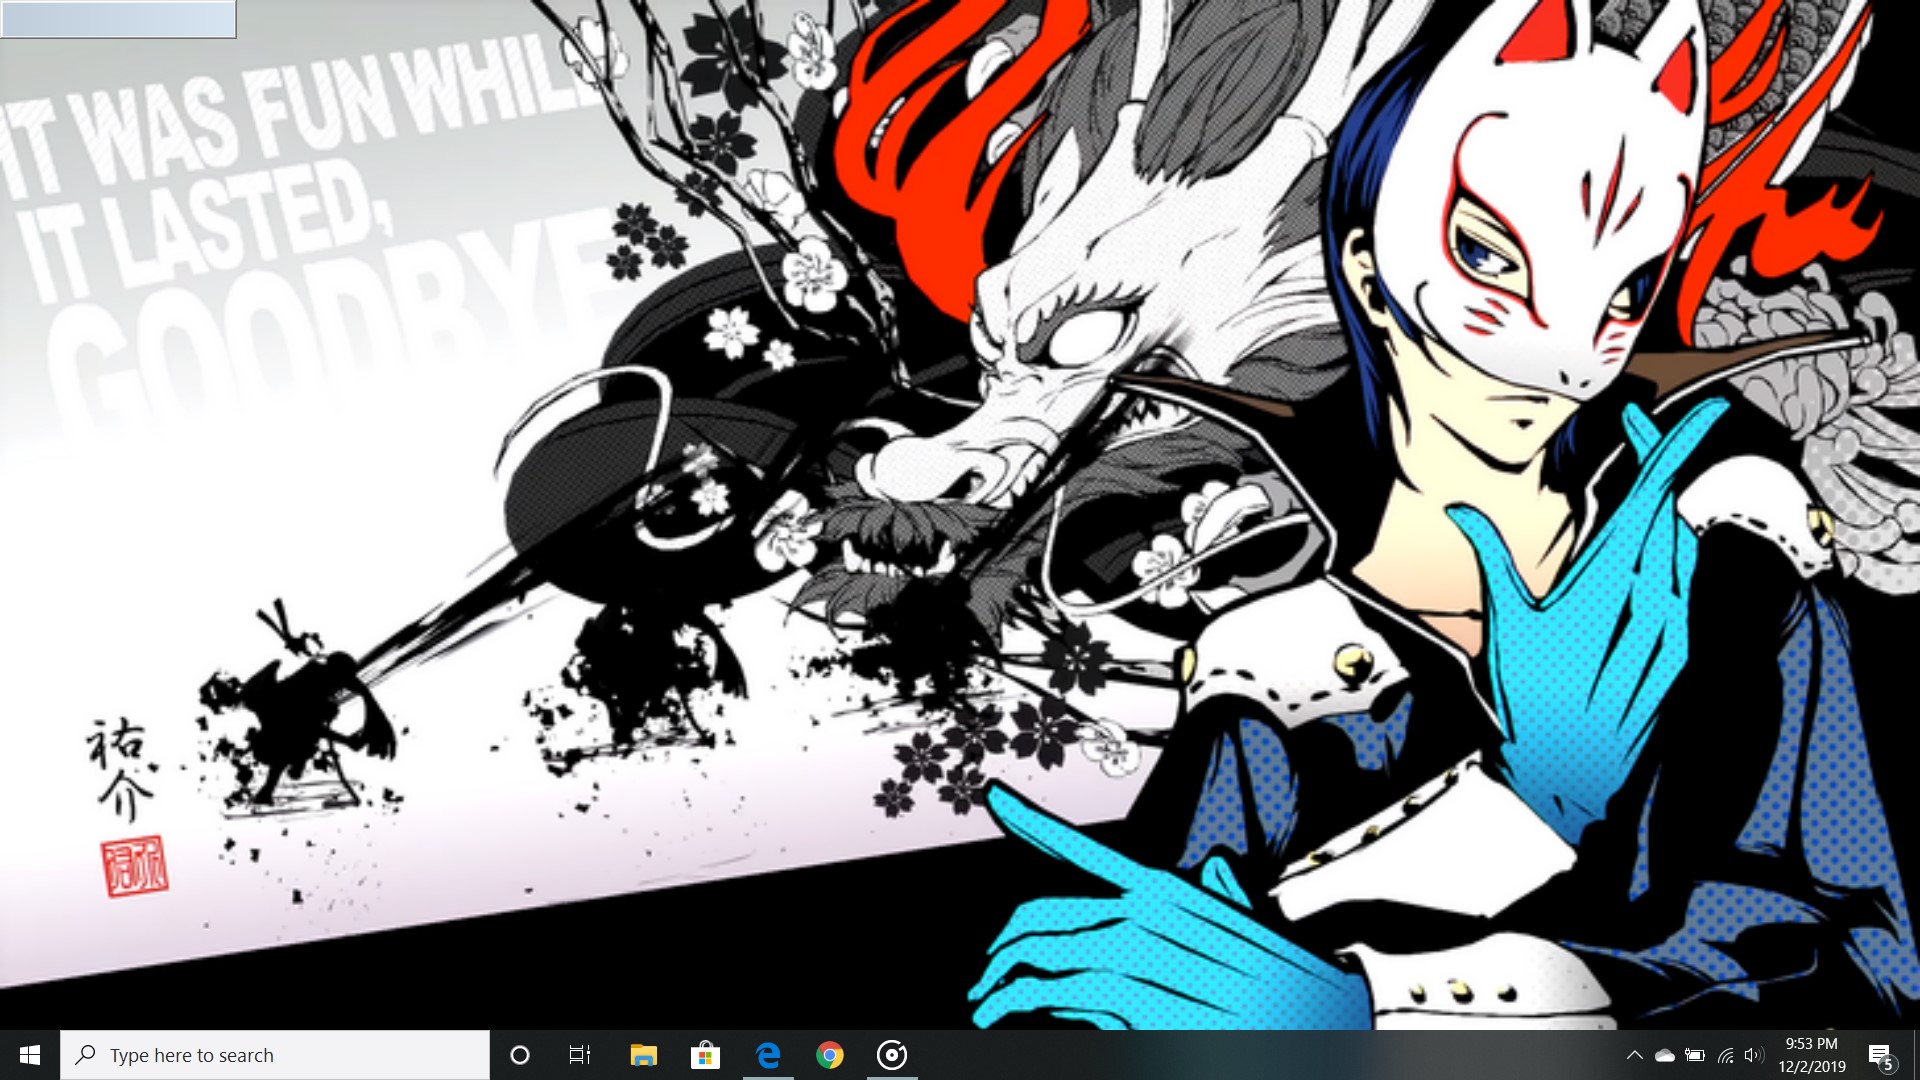The image size is (1920, 1080).
Task: Open clock showing 9:53 PM
Action: (x=1812, y=1055)
